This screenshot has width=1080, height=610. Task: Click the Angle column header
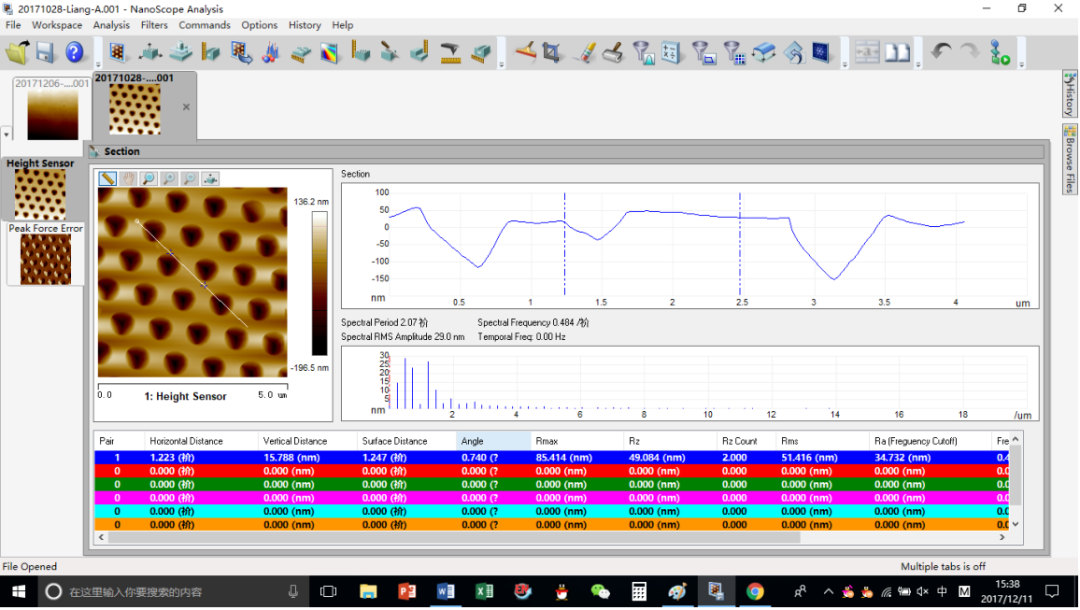click(x=494, y=441)
